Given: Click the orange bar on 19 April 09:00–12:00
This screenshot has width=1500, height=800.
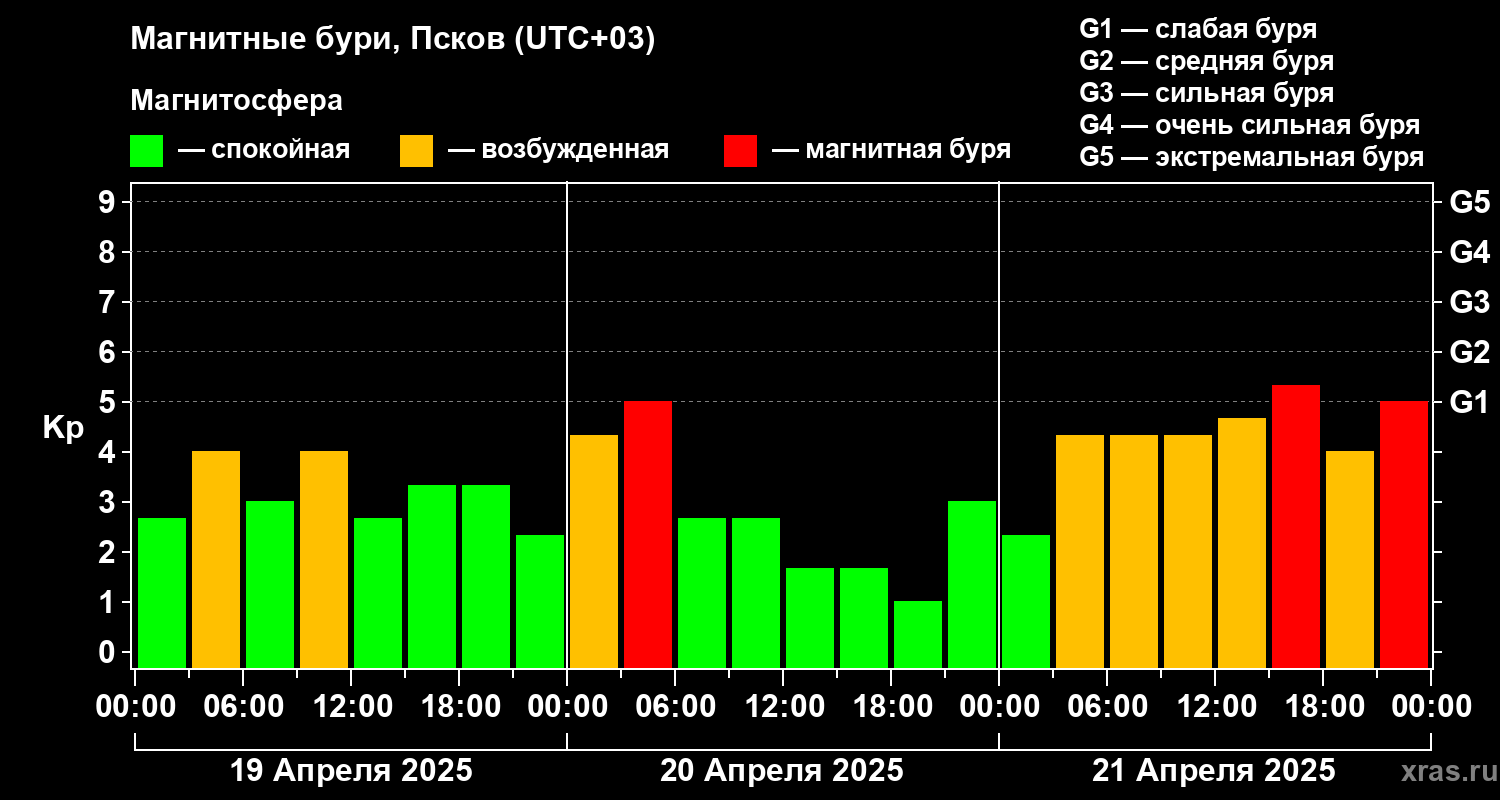Looking at the screenshot, I should pos(324,560).
